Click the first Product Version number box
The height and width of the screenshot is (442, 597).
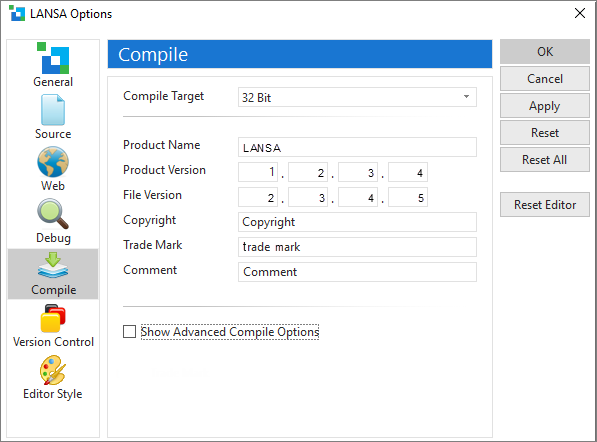coord(258,172)
